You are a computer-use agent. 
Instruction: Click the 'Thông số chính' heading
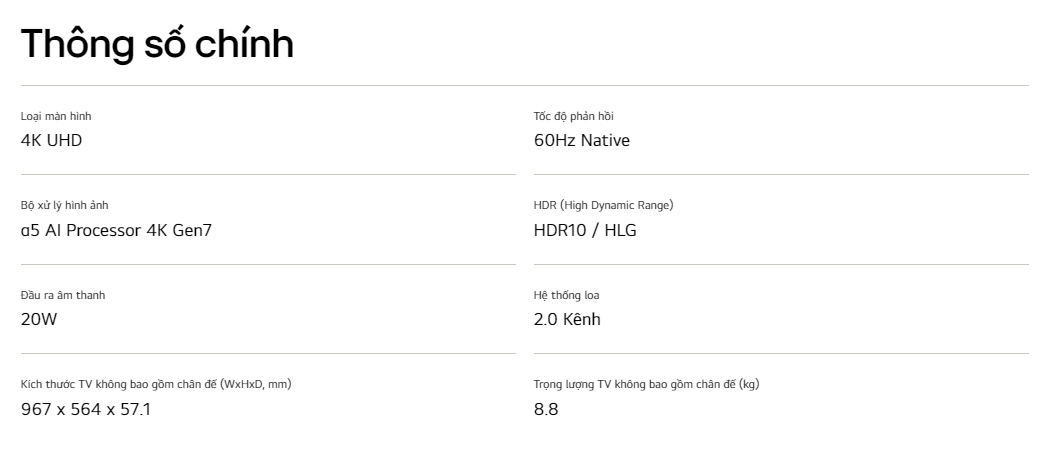[157, 44]
